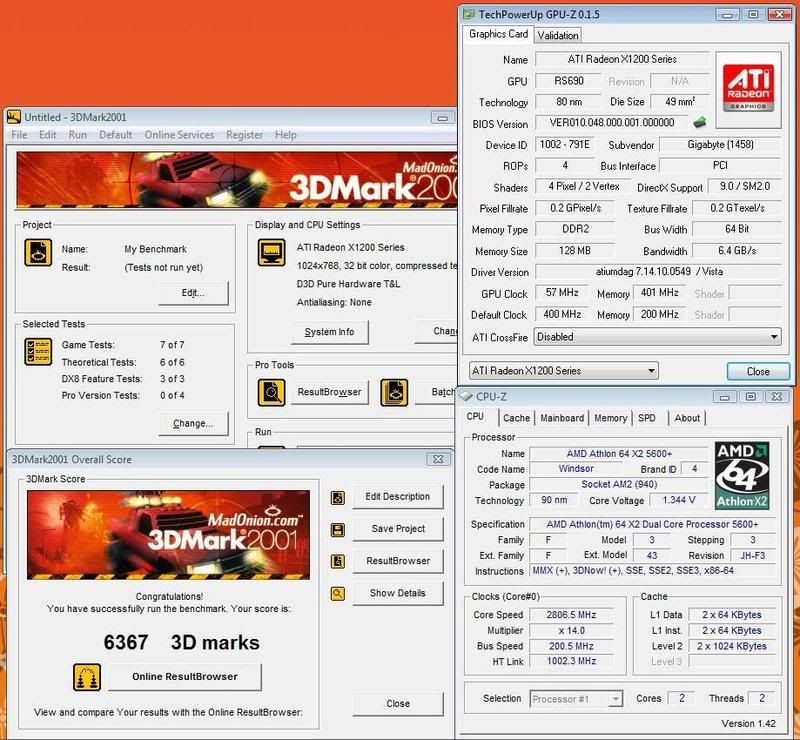The image size is (800, 740).
Task: Click the Instructions field in CPU-Z
Action: (x=652, y=571)
